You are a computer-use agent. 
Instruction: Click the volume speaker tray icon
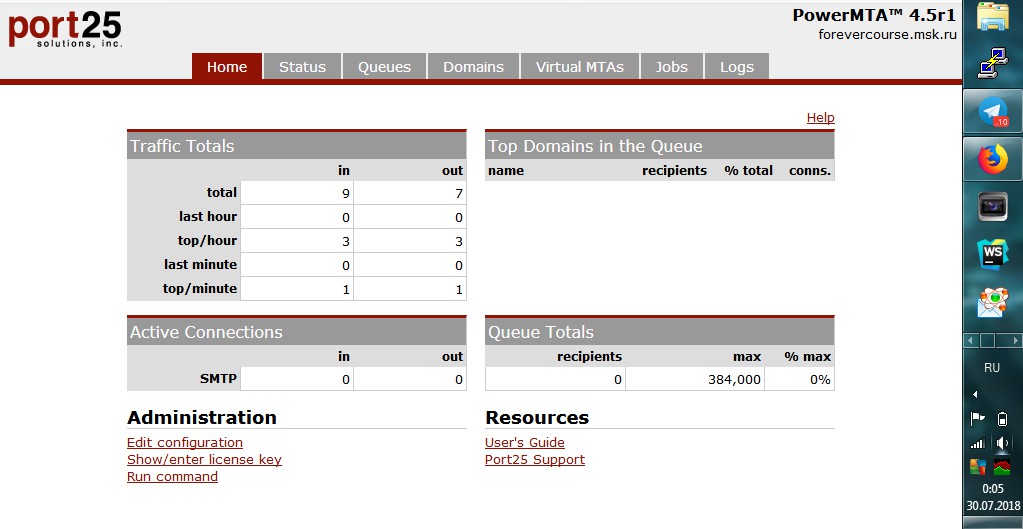[1003, 444]
